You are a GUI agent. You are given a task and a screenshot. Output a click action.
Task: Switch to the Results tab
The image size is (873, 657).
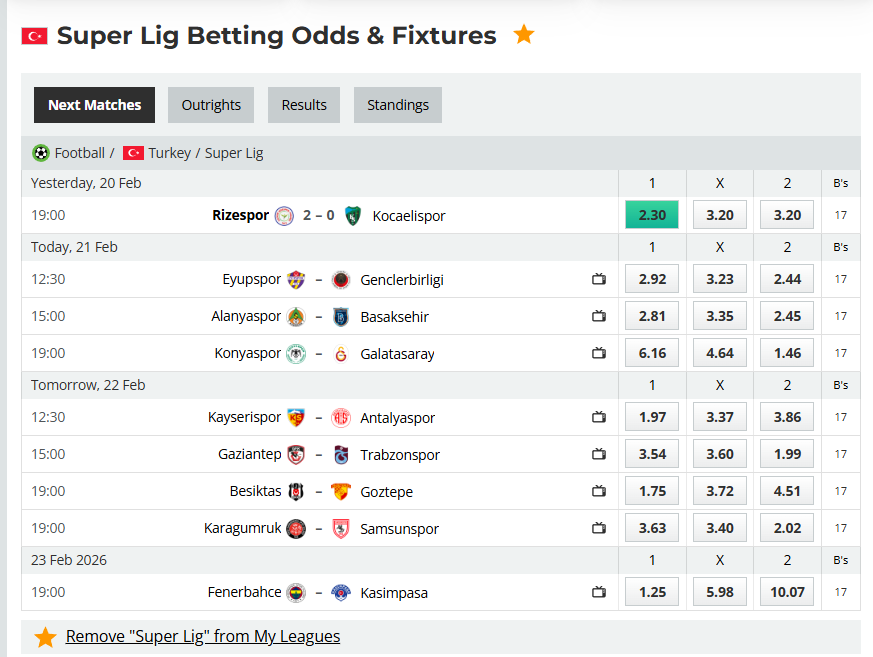click(303, 104)
